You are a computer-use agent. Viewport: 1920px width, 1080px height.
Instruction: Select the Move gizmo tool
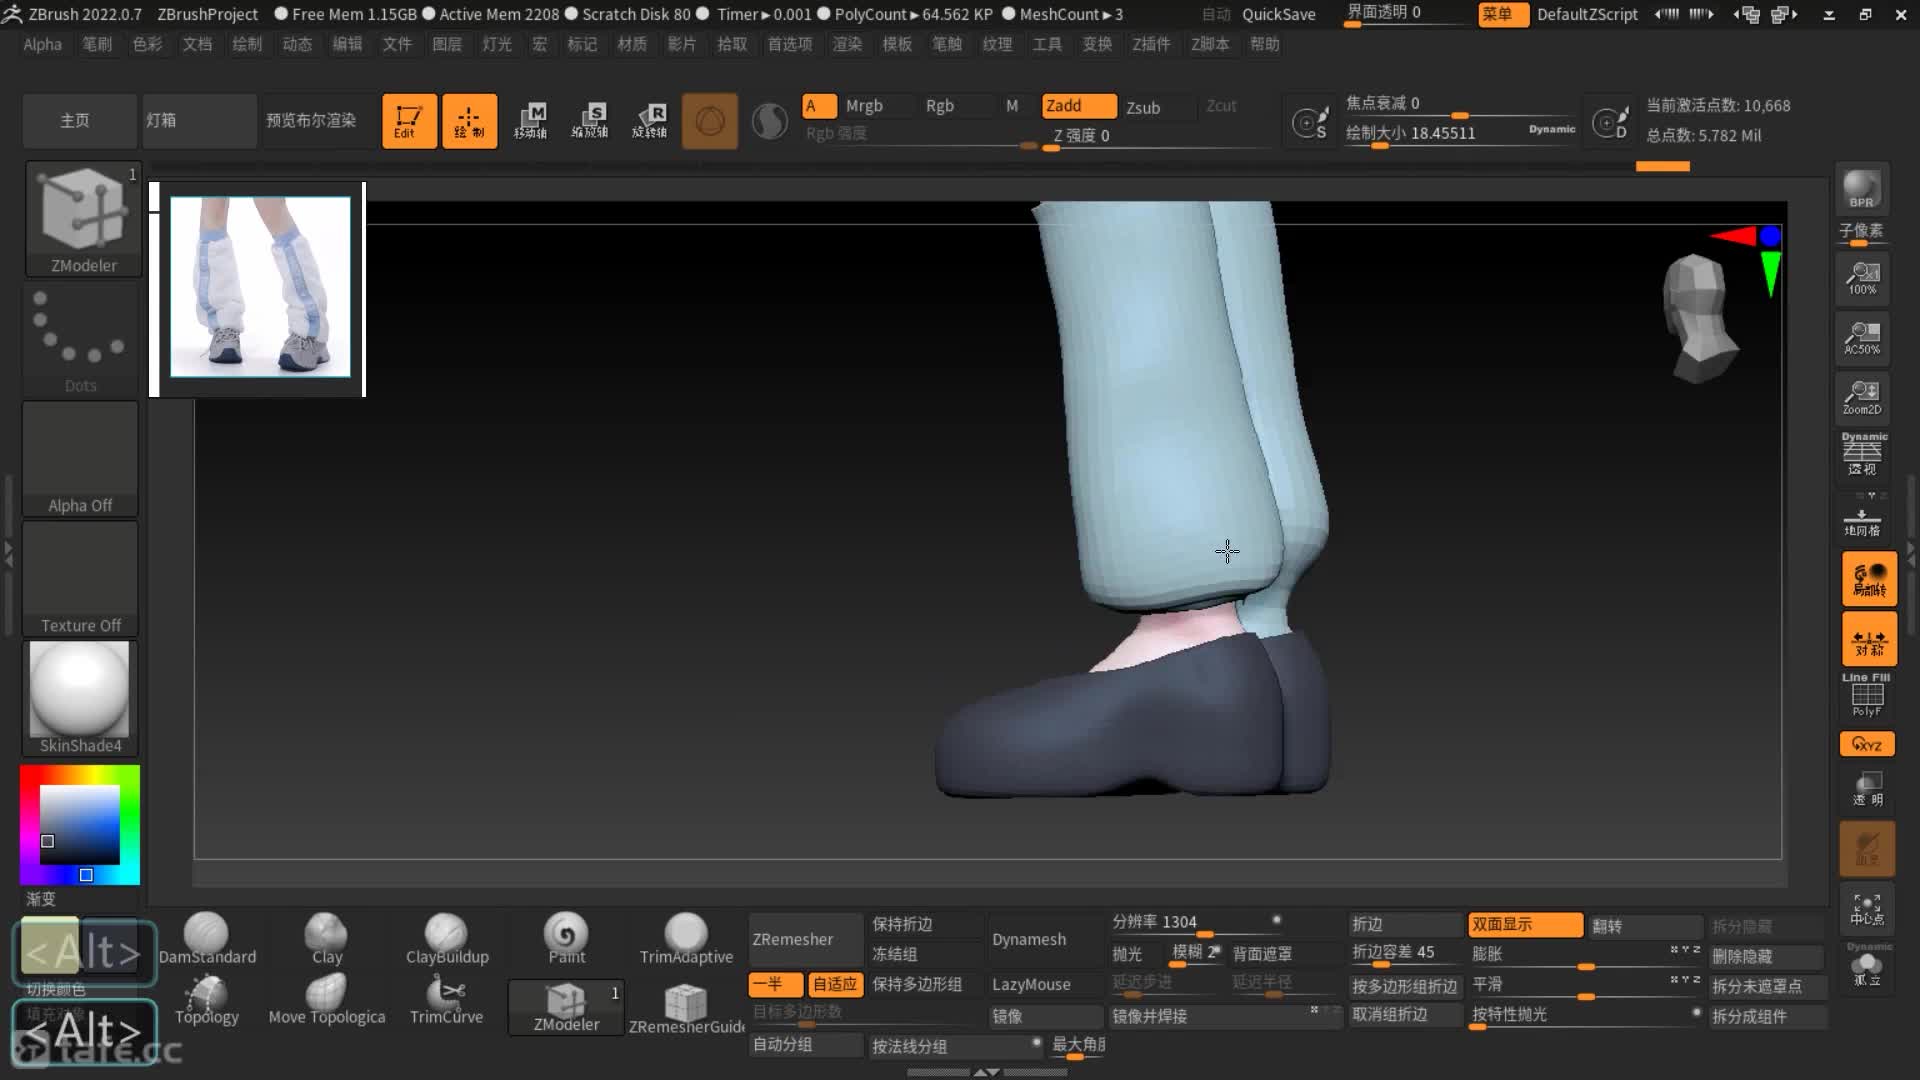tap(530, 121)
